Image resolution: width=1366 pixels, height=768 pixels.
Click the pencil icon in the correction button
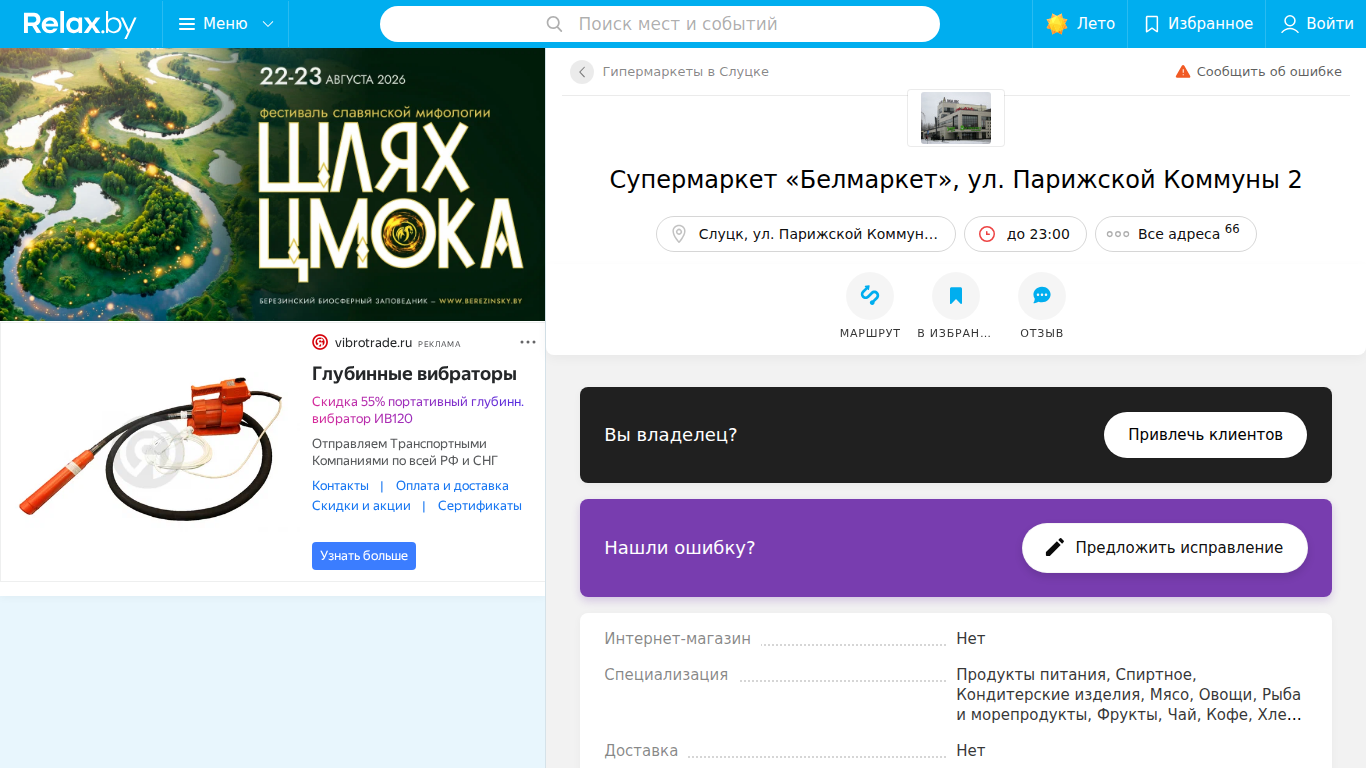point(1055,548)
